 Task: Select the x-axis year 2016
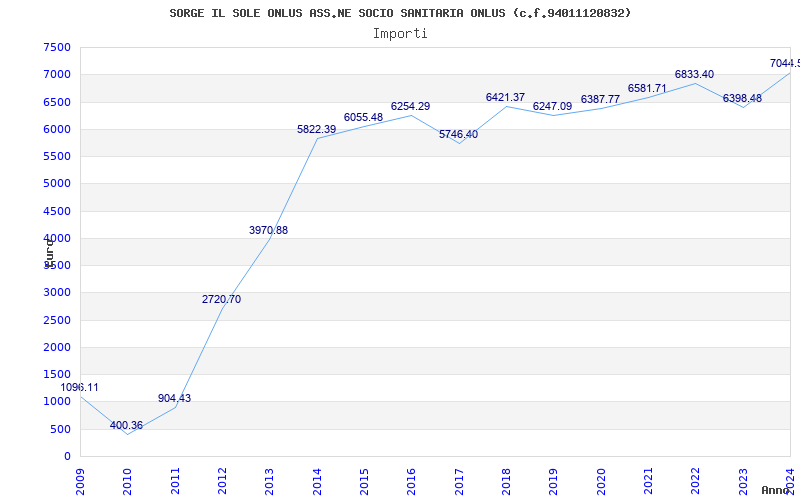(411, 481)
